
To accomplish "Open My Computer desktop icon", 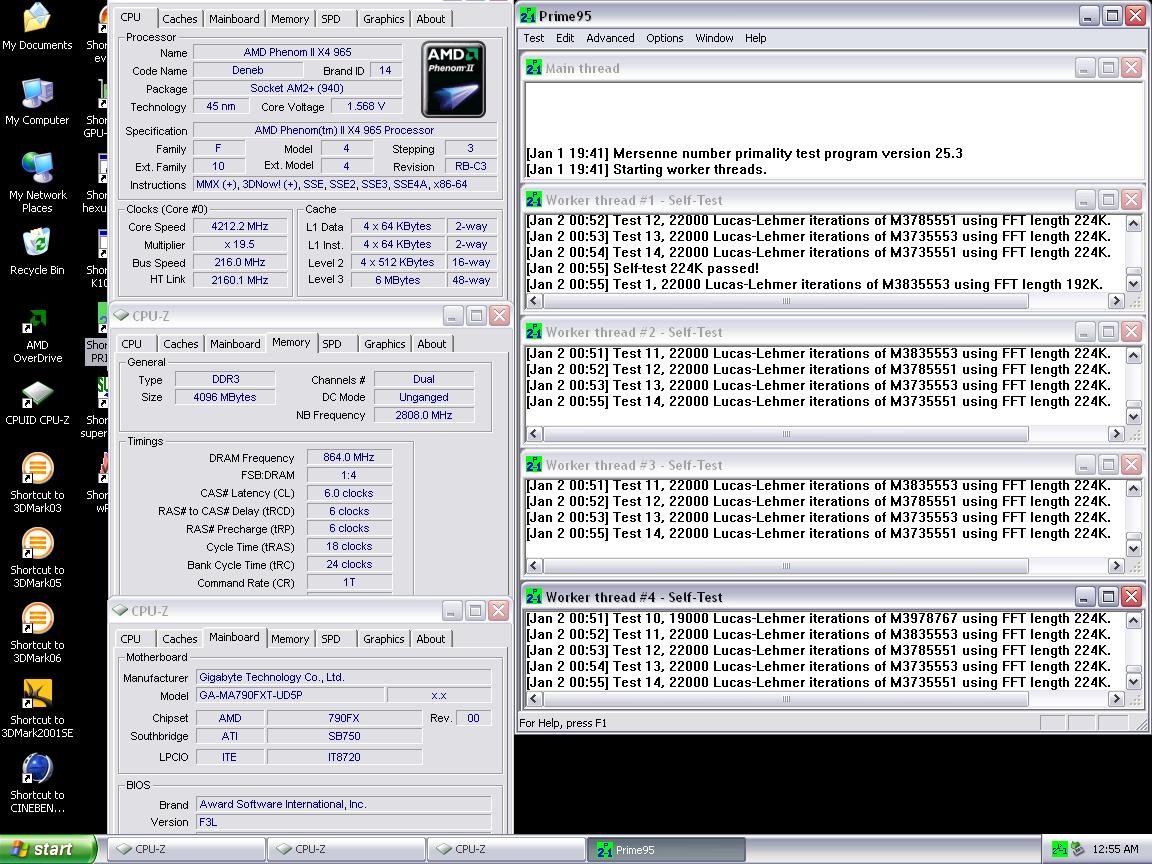I will pyautogui.click(x=37, y=102).
